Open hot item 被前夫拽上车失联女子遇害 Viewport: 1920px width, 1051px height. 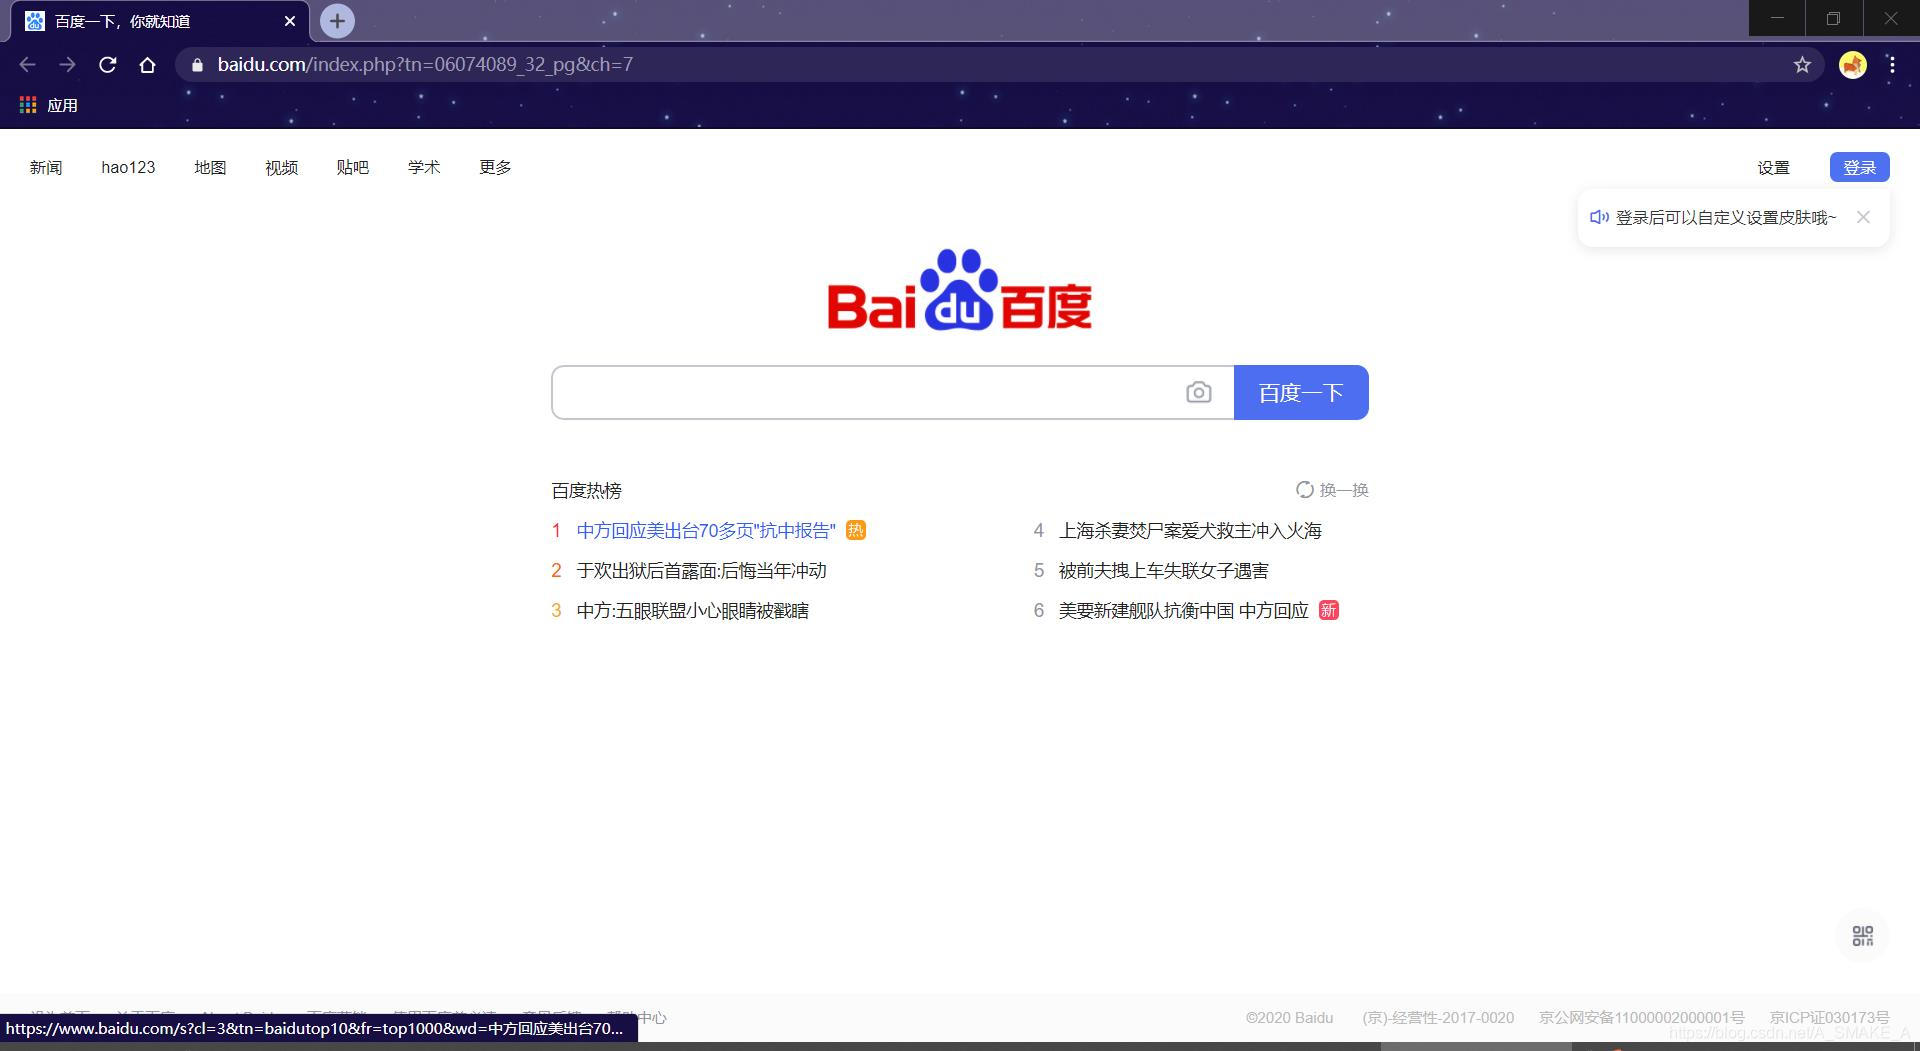click(1163, 571)
